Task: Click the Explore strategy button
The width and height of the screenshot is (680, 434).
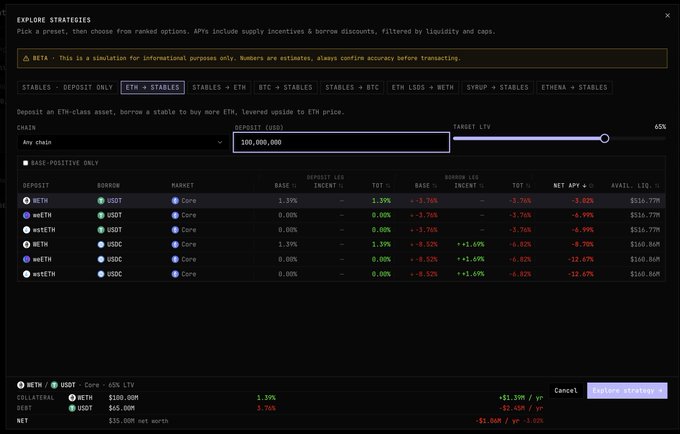Action: pyautogui.click(x=627, y=391)
